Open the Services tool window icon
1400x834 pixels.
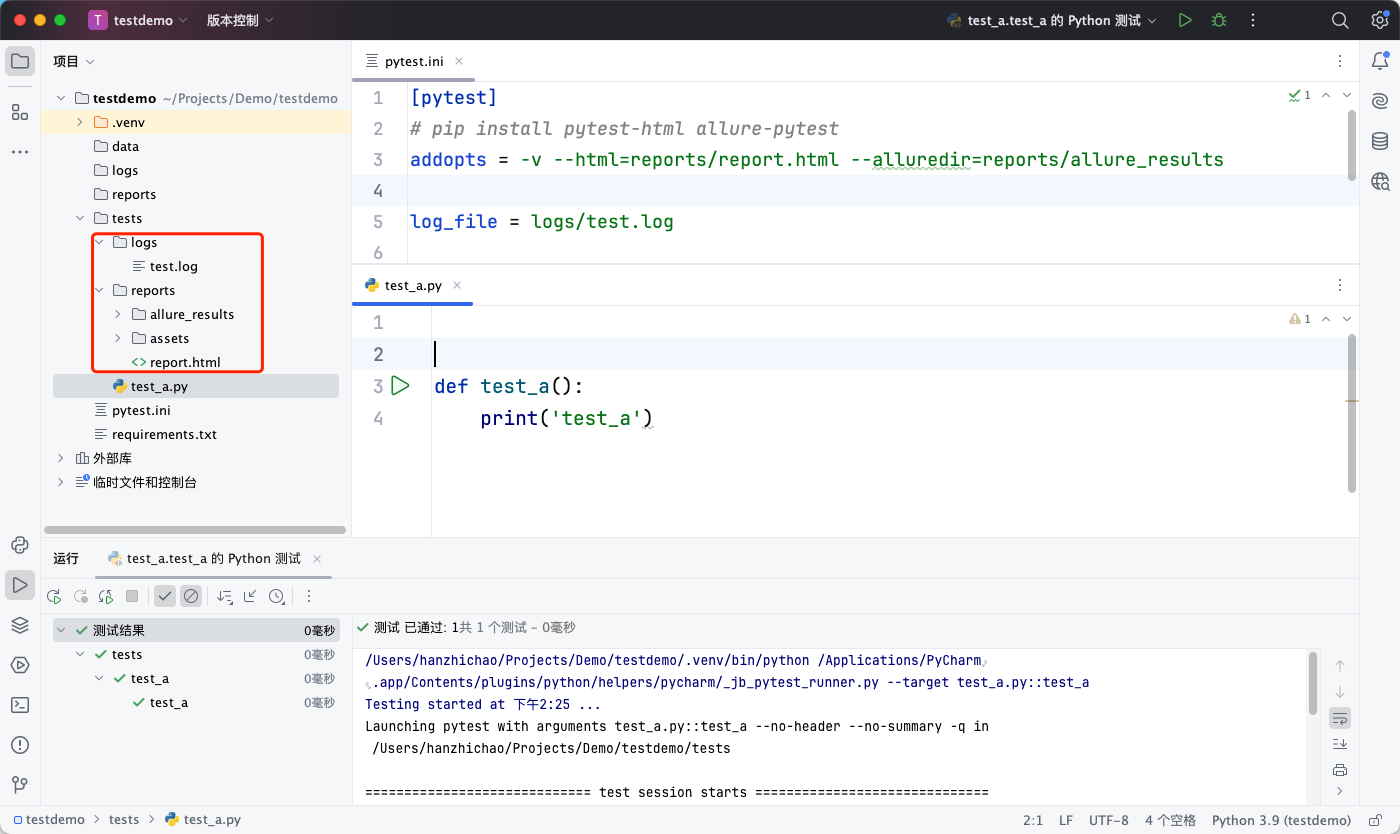(20, 665)
